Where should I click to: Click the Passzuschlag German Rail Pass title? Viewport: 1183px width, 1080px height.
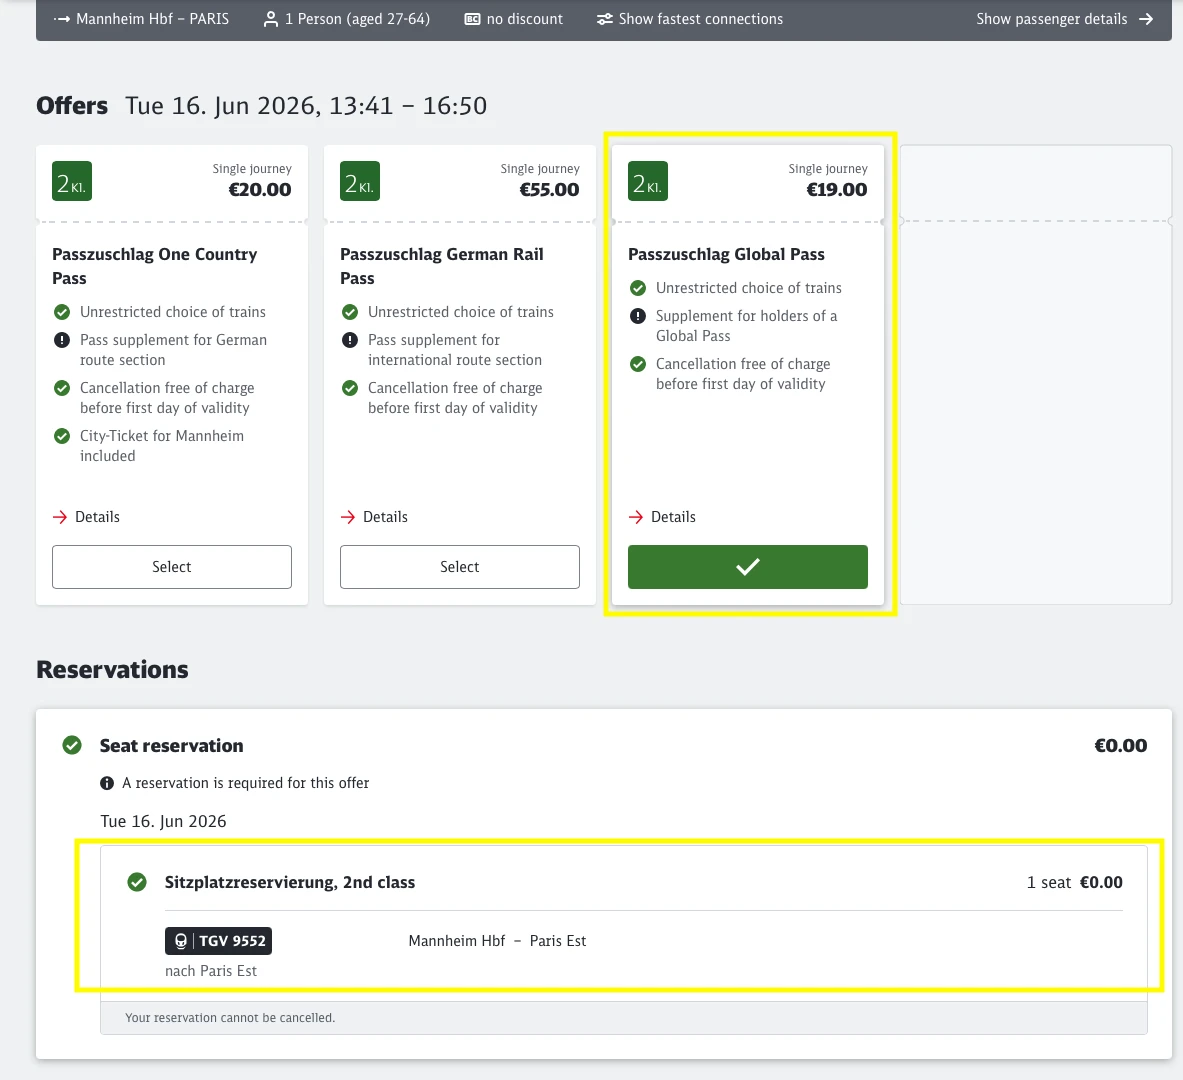[x=442, y=266]
